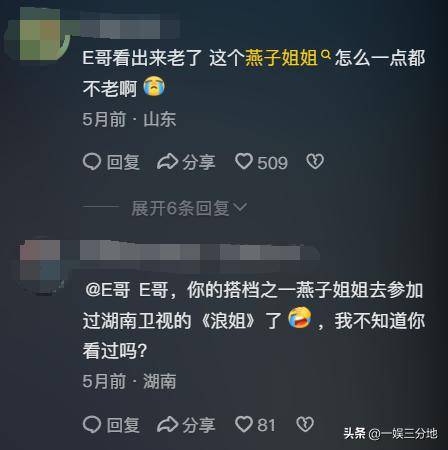Open the highlighted 燕子姐姐 search link

pyautogui.click(x=281, y=58)
